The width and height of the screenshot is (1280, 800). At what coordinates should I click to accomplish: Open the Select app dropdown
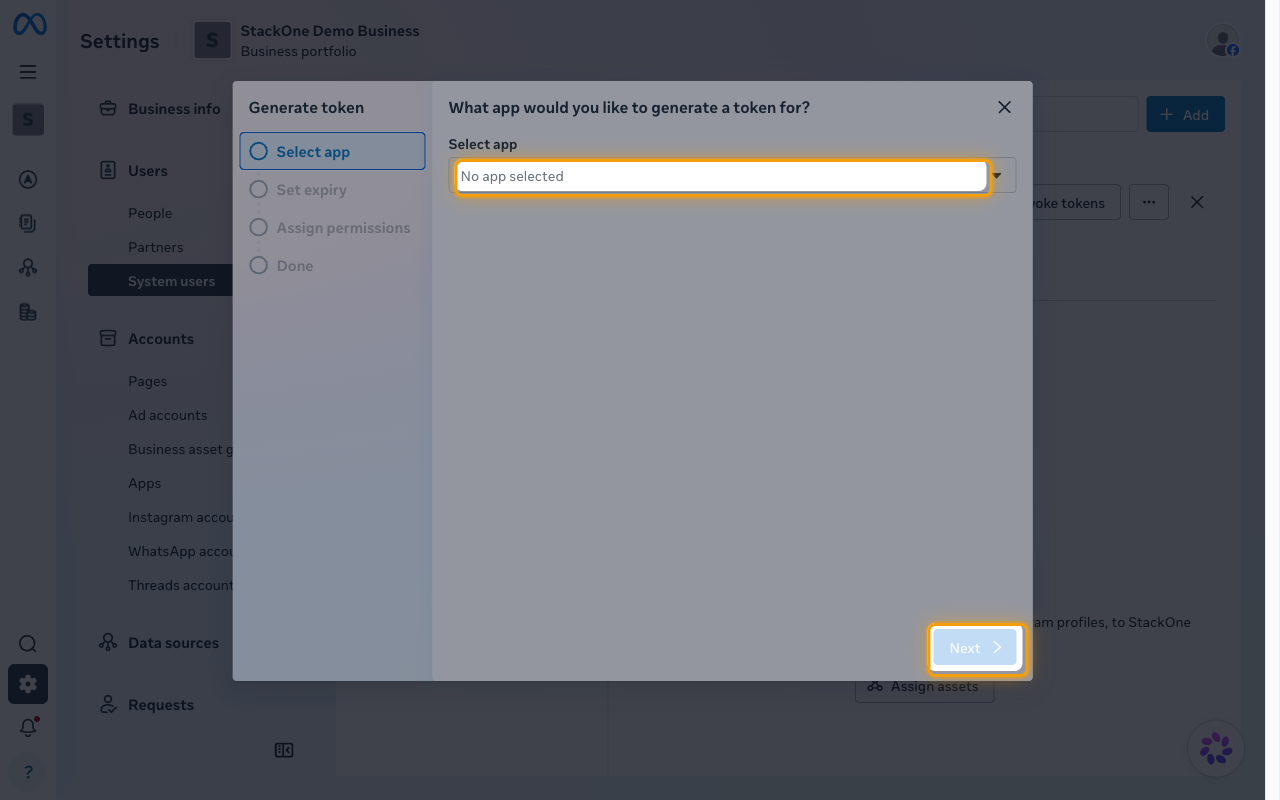pos(732,176)
